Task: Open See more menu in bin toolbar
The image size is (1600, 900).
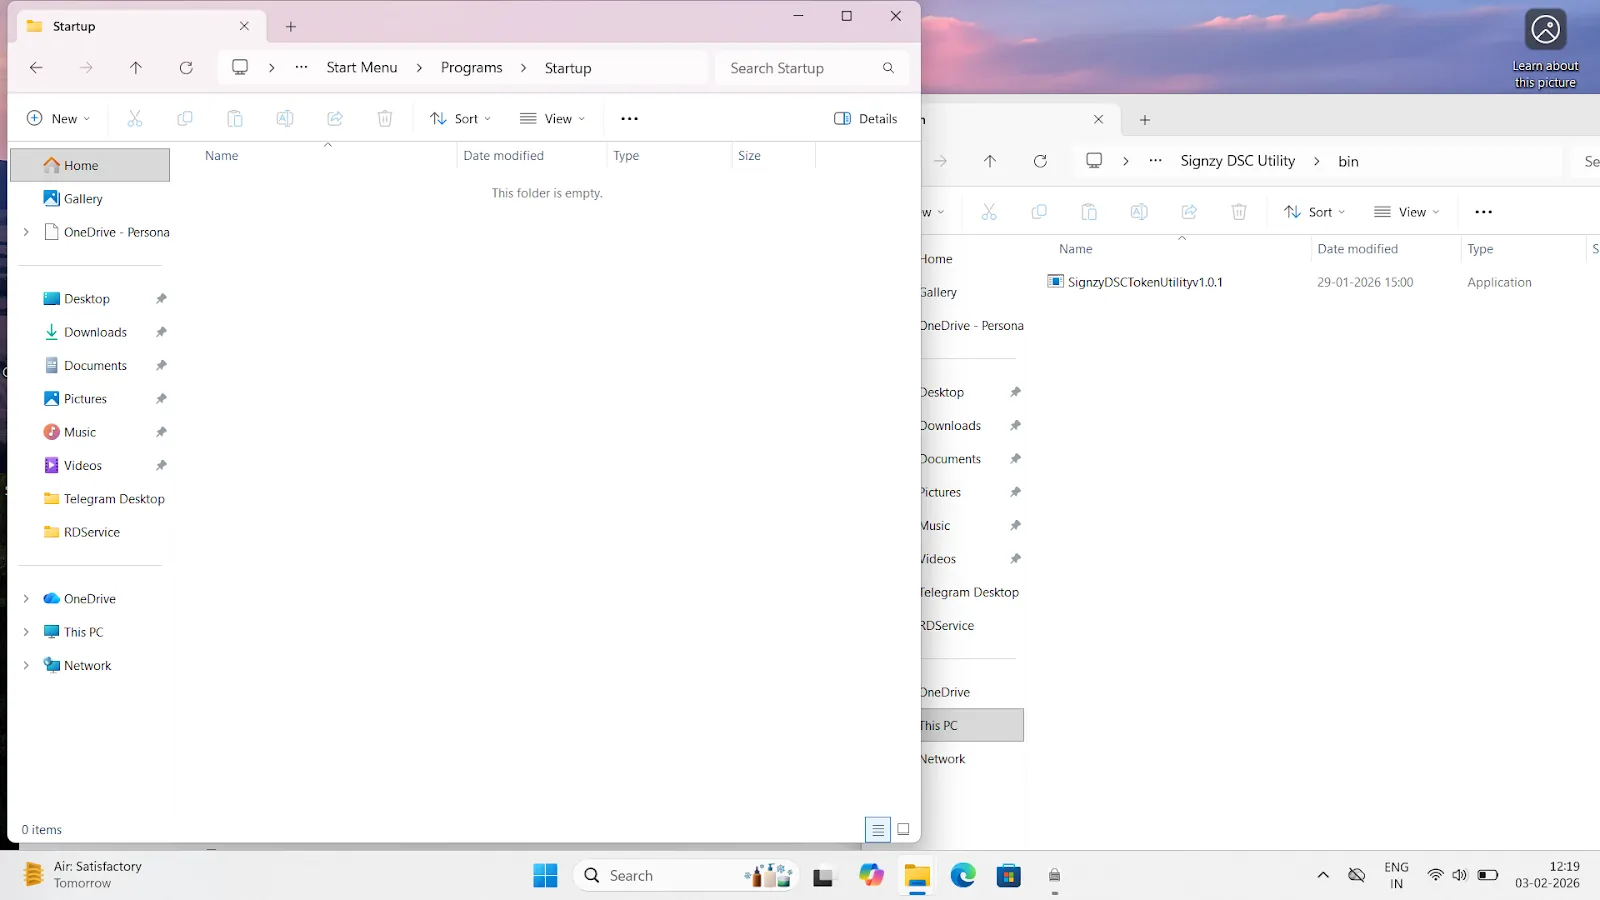Action: 1484,212
